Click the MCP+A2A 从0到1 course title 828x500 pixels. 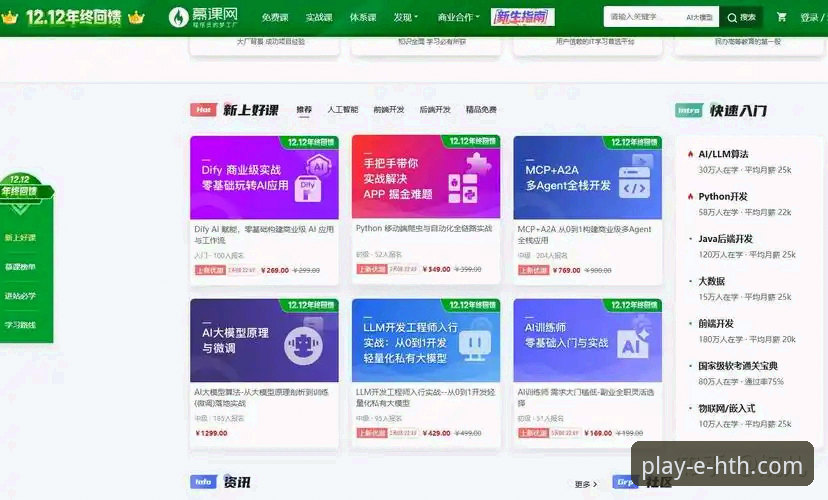(584, 234)
